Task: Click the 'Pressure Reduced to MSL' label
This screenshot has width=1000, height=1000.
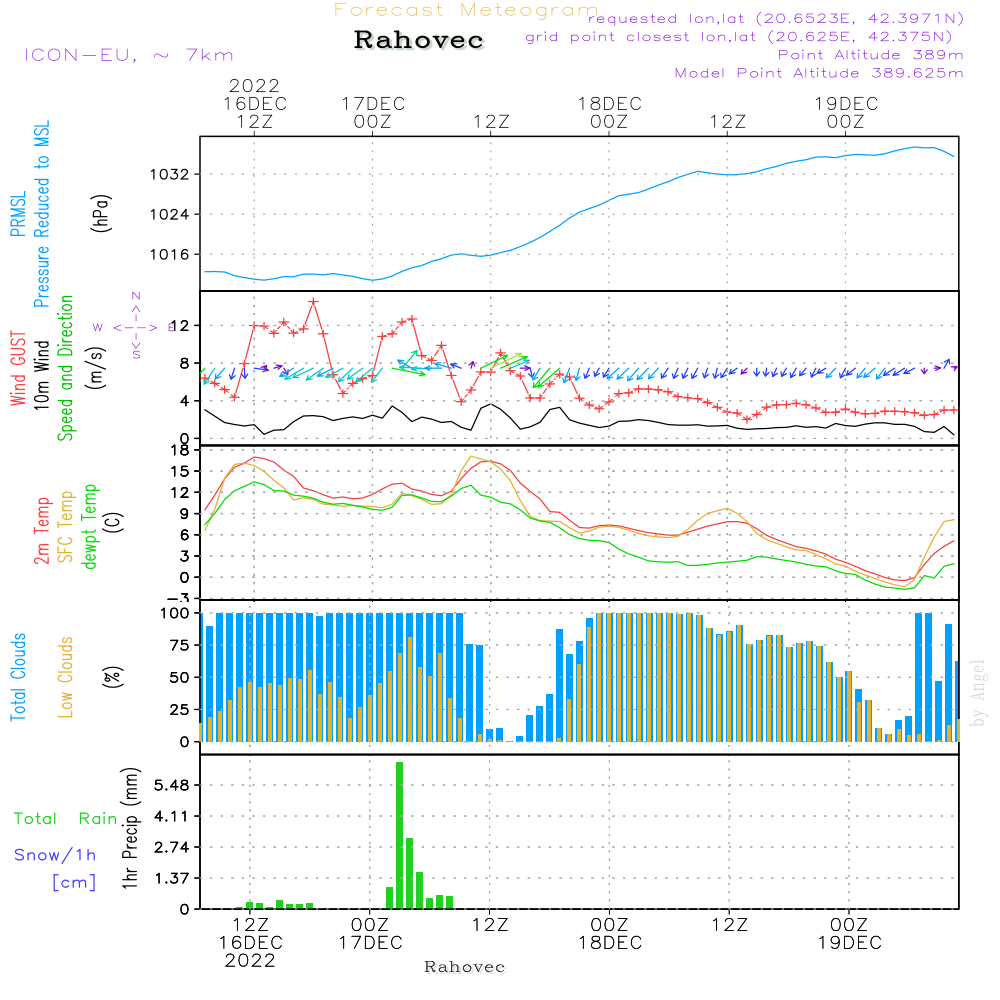Action: [x=41, y=214]
